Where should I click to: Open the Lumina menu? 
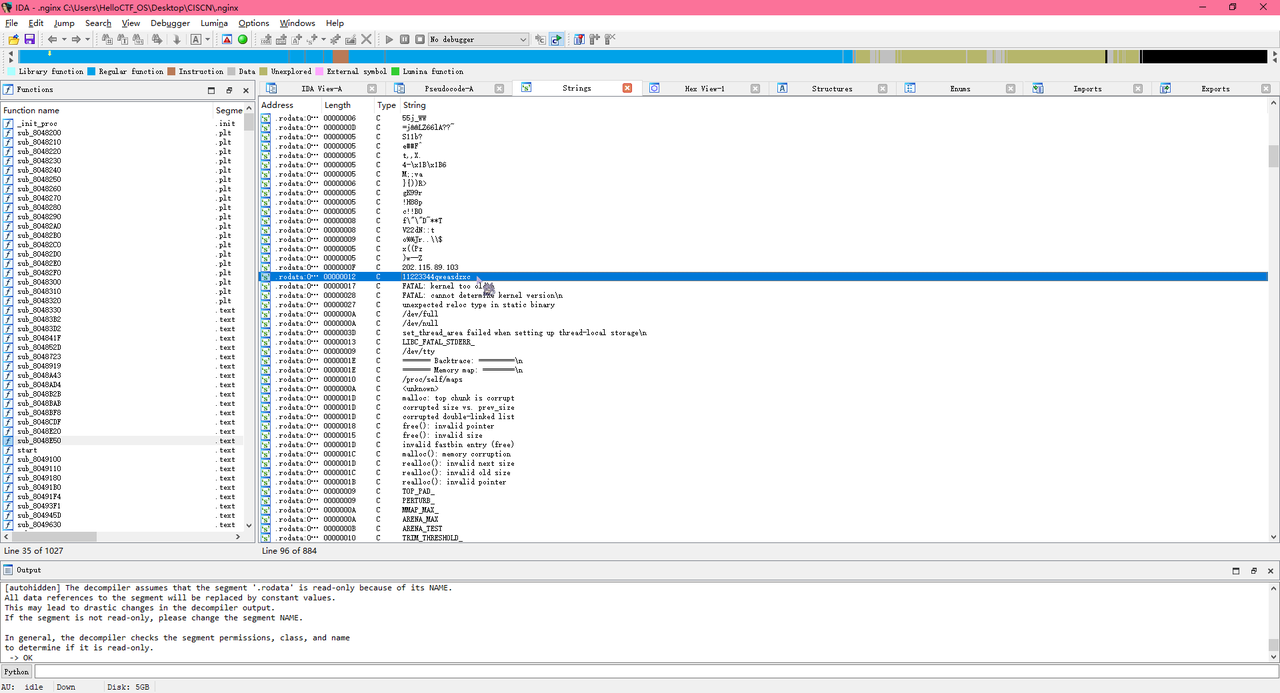click(x=214, y=23)
